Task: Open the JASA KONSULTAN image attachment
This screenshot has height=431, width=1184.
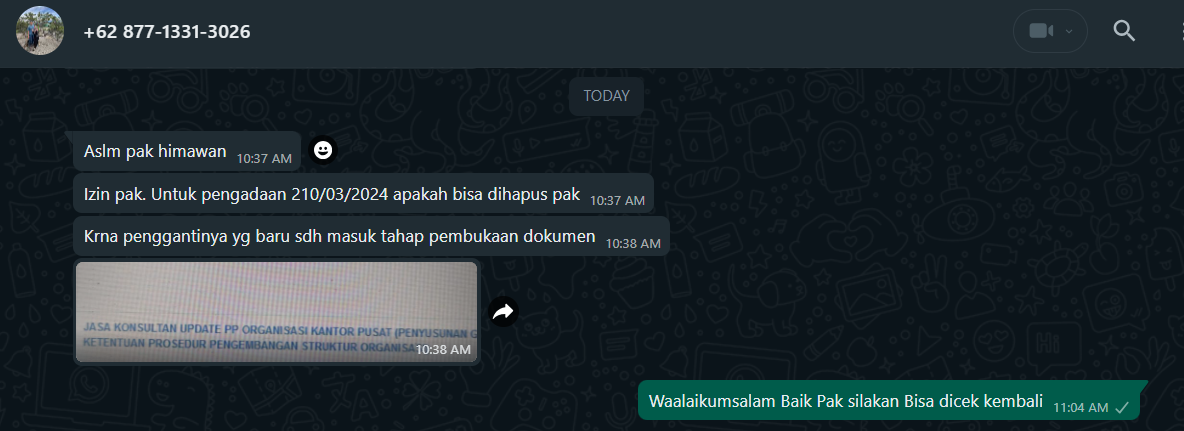Action: [x=276, y=312]
